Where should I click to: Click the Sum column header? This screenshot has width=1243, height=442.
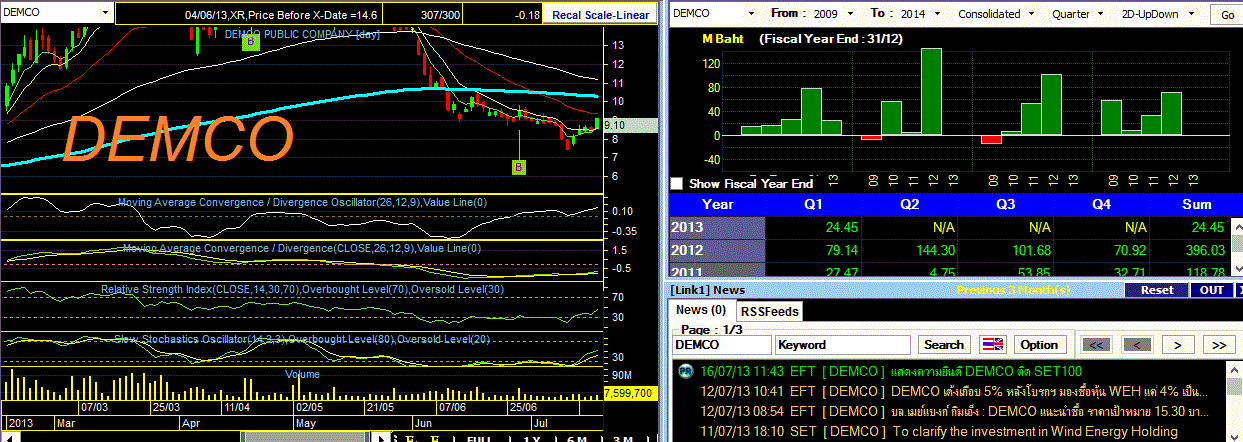tap(1197, 203)
